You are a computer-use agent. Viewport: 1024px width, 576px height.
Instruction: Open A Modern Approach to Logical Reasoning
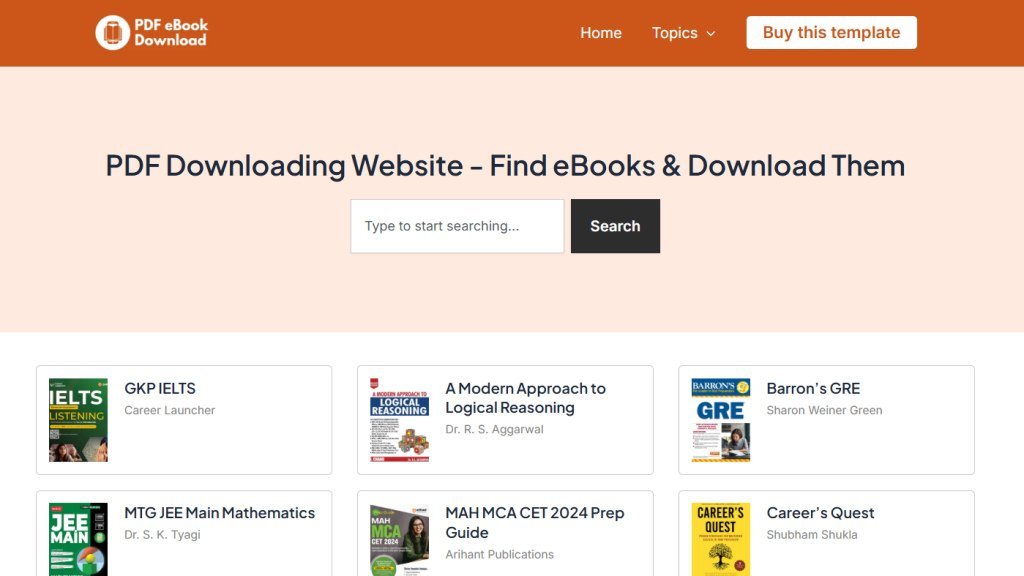[x=525, y=398]
